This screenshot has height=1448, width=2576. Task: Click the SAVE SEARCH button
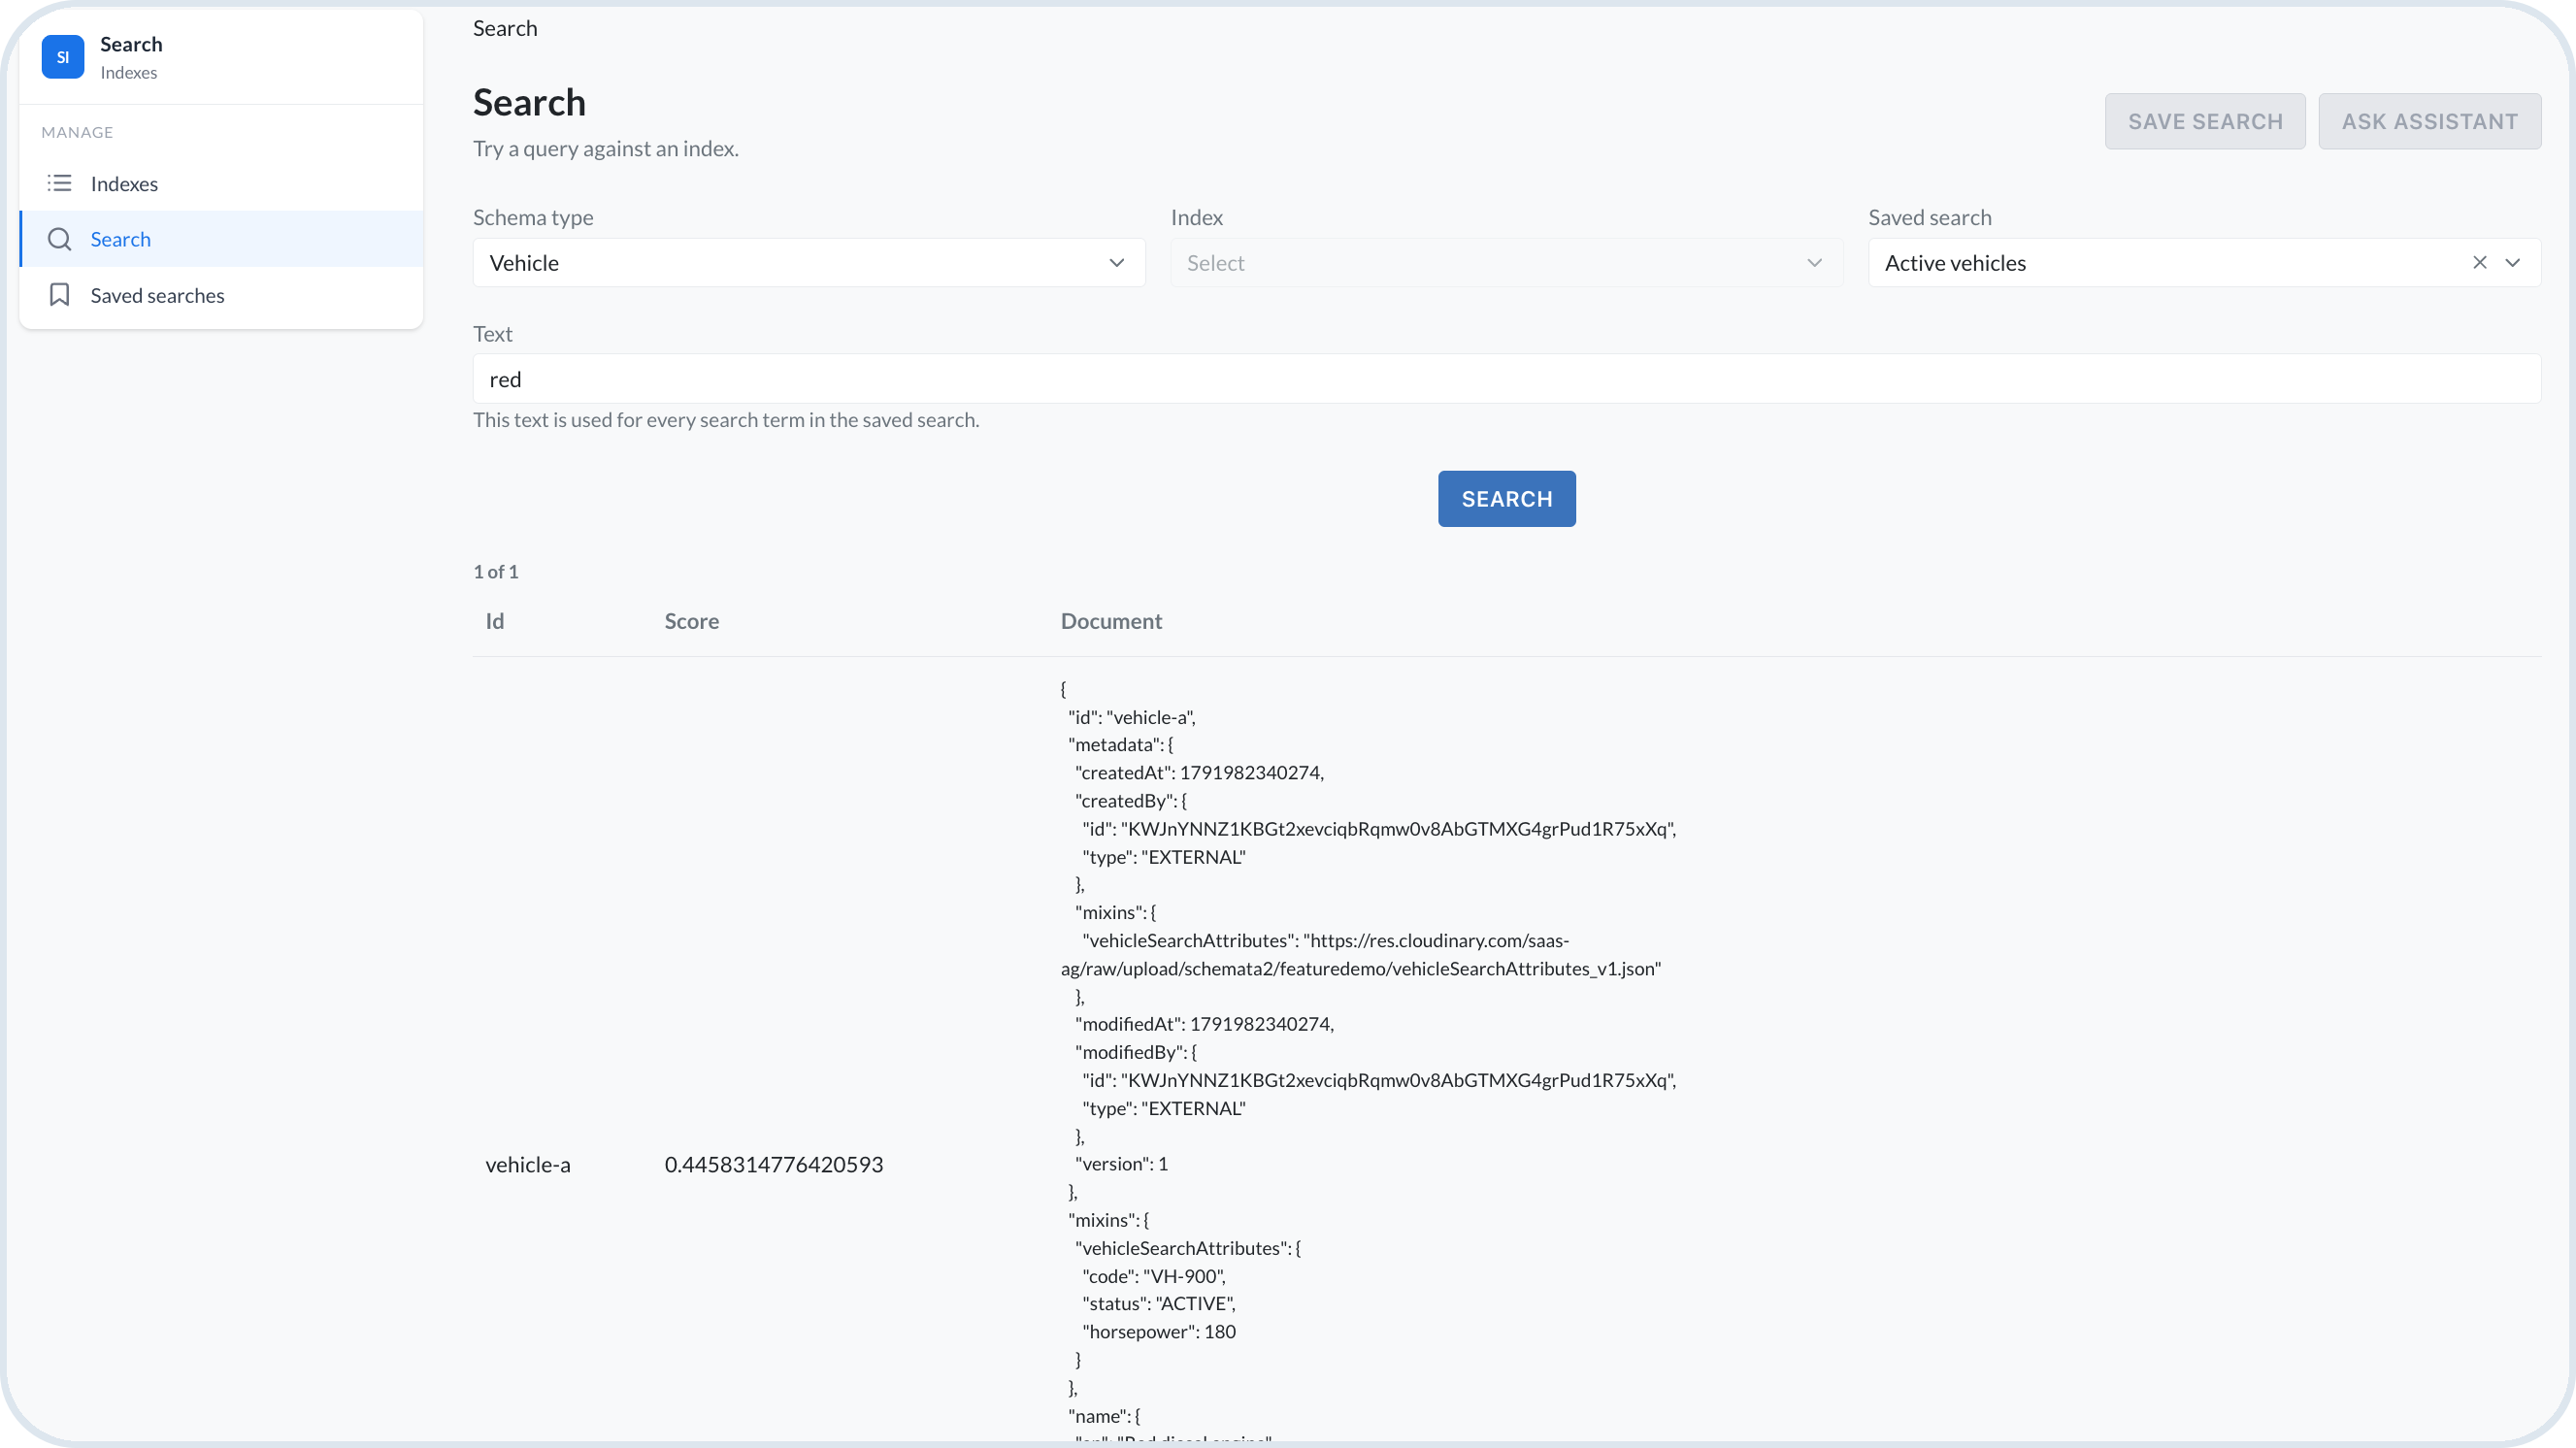coord(2205,122)
